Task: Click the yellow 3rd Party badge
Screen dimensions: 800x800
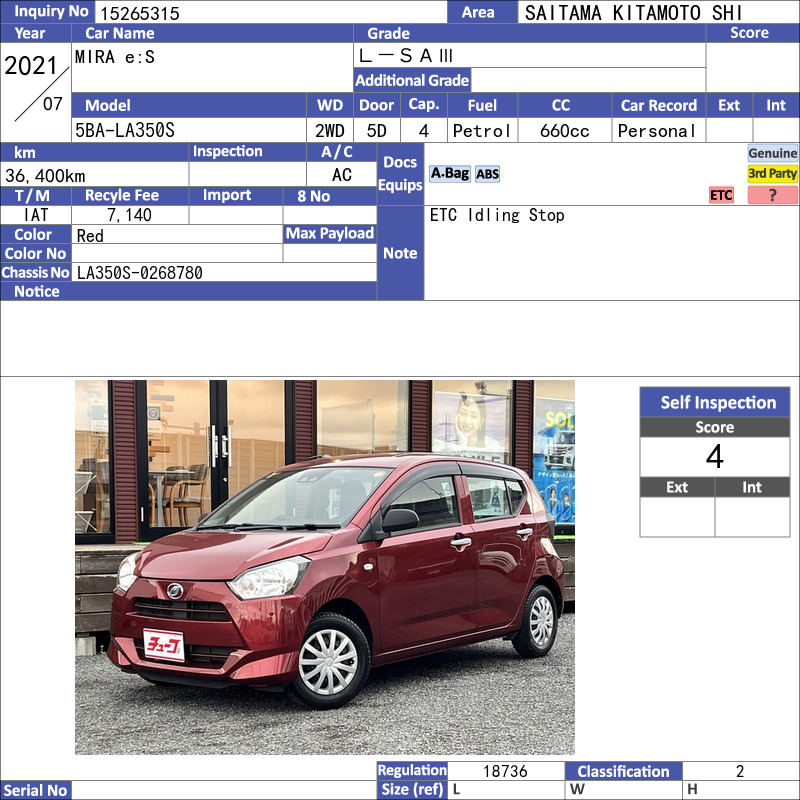Action: pos(772,173)
